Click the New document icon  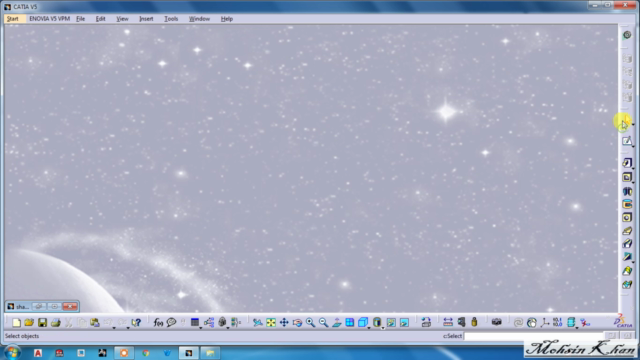coord(16,322)
